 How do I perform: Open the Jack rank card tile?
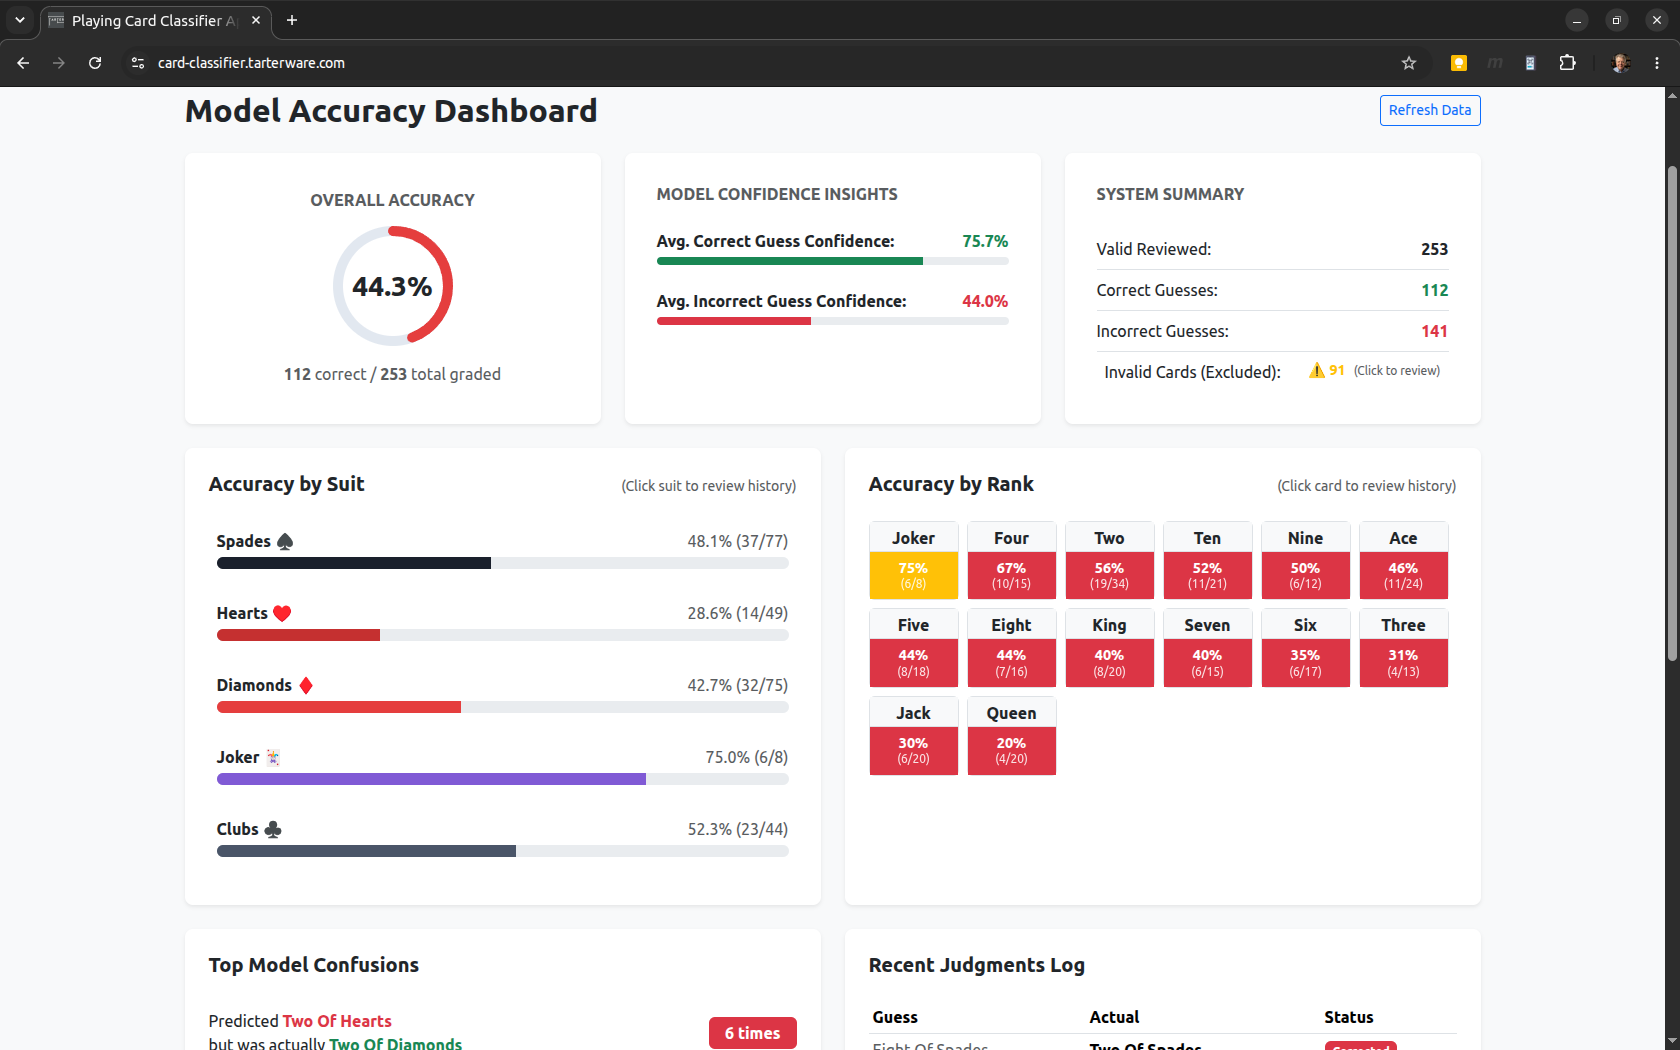click(x=914, y=736)
